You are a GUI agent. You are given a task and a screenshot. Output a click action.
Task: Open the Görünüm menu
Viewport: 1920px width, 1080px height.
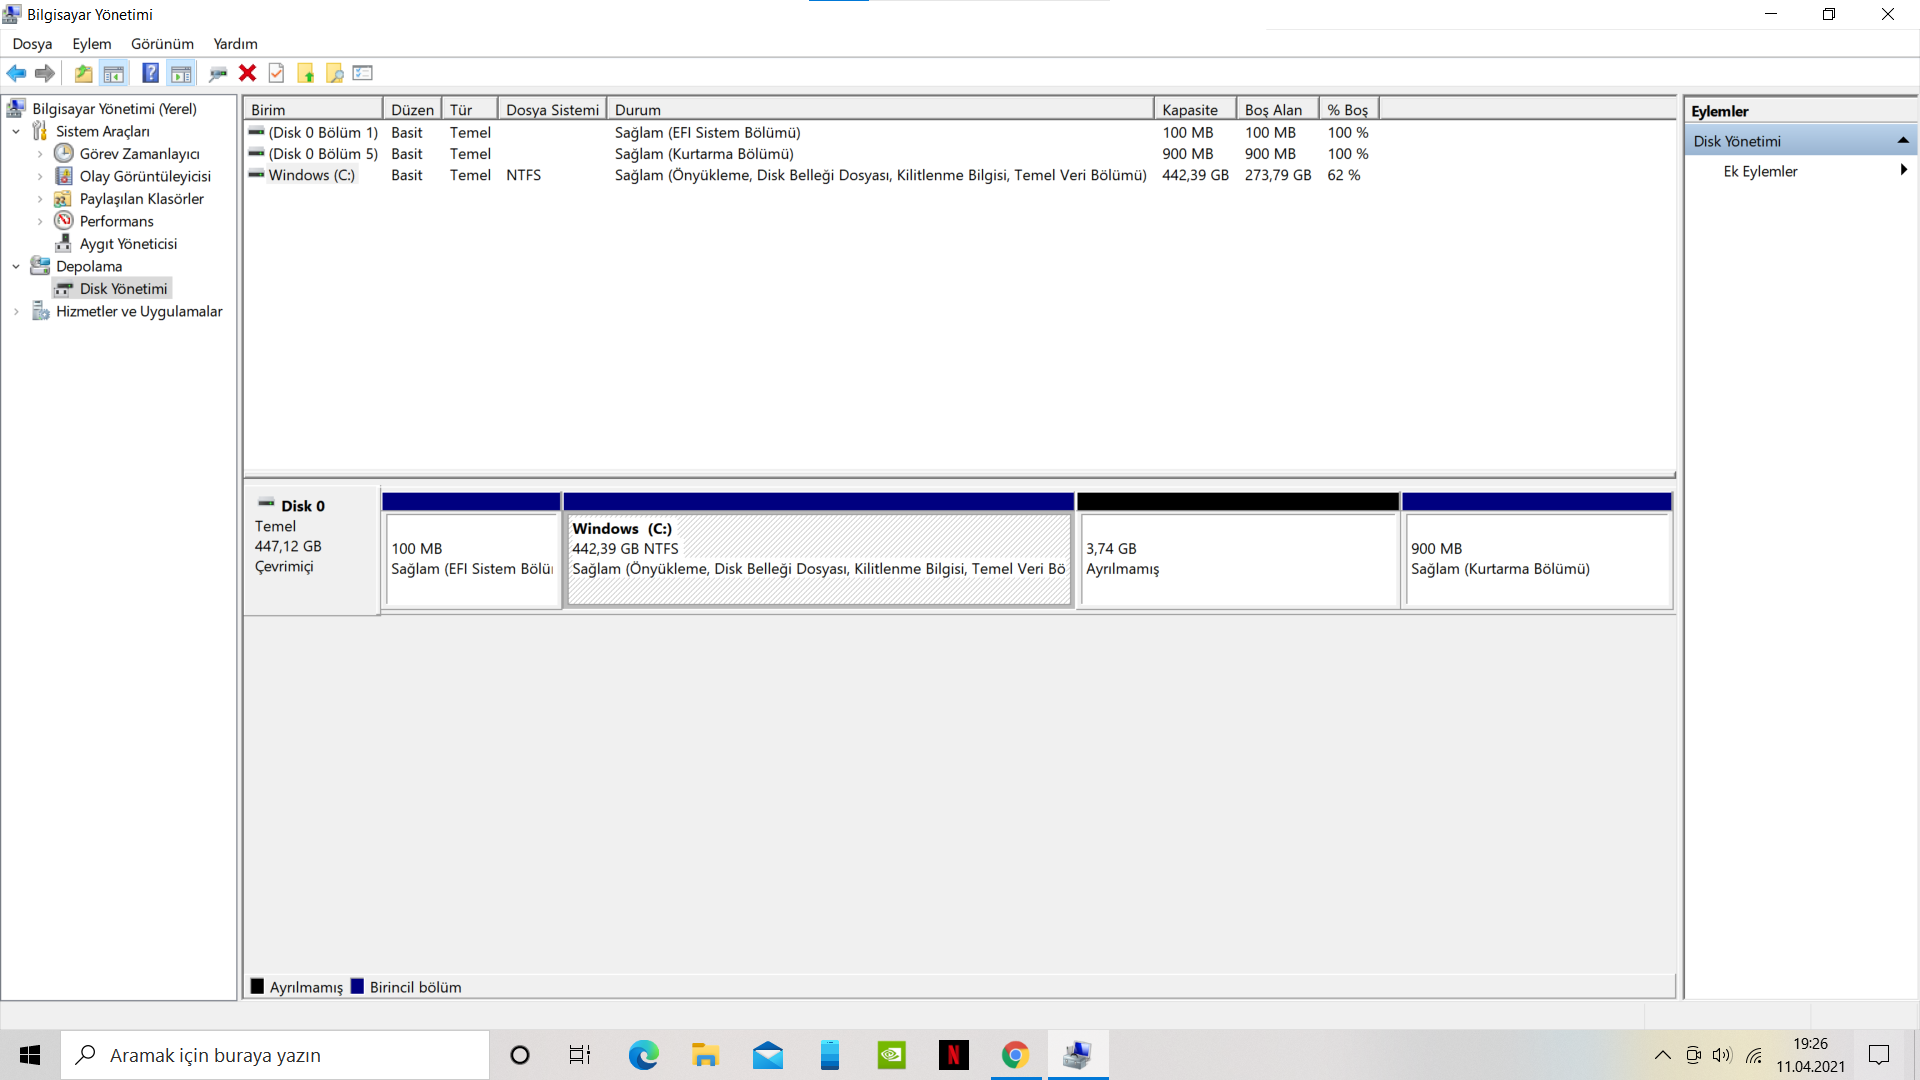[162, 44]
